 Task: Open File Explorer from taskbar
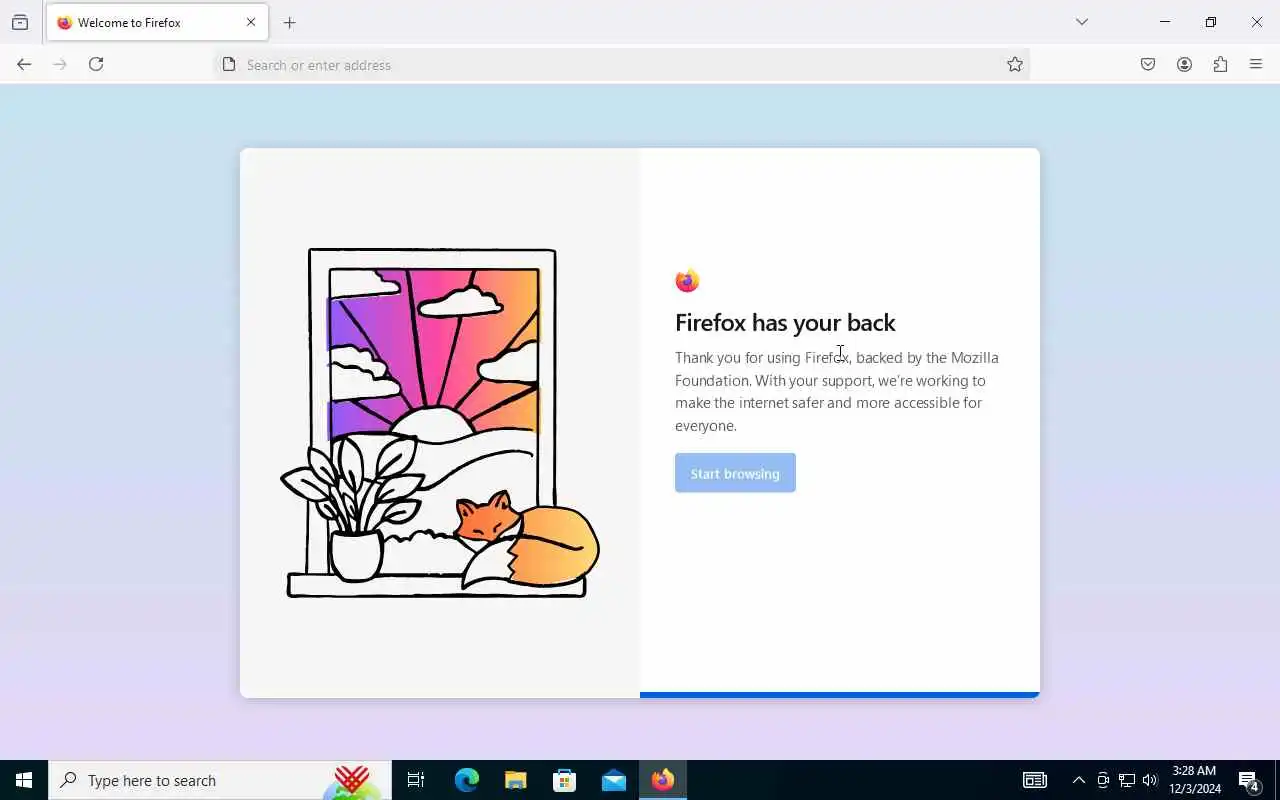coord(515,780)
